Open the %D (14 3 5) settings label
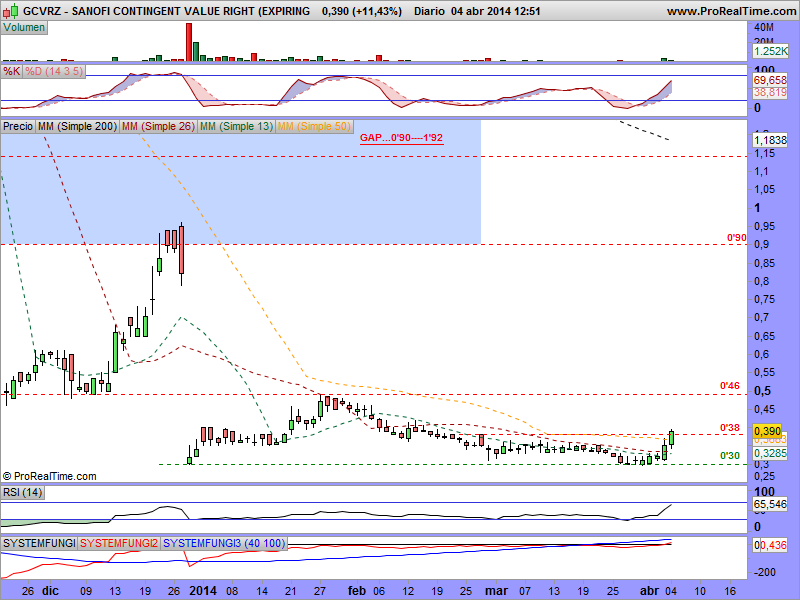800x600 pixels. pos(54,71)
